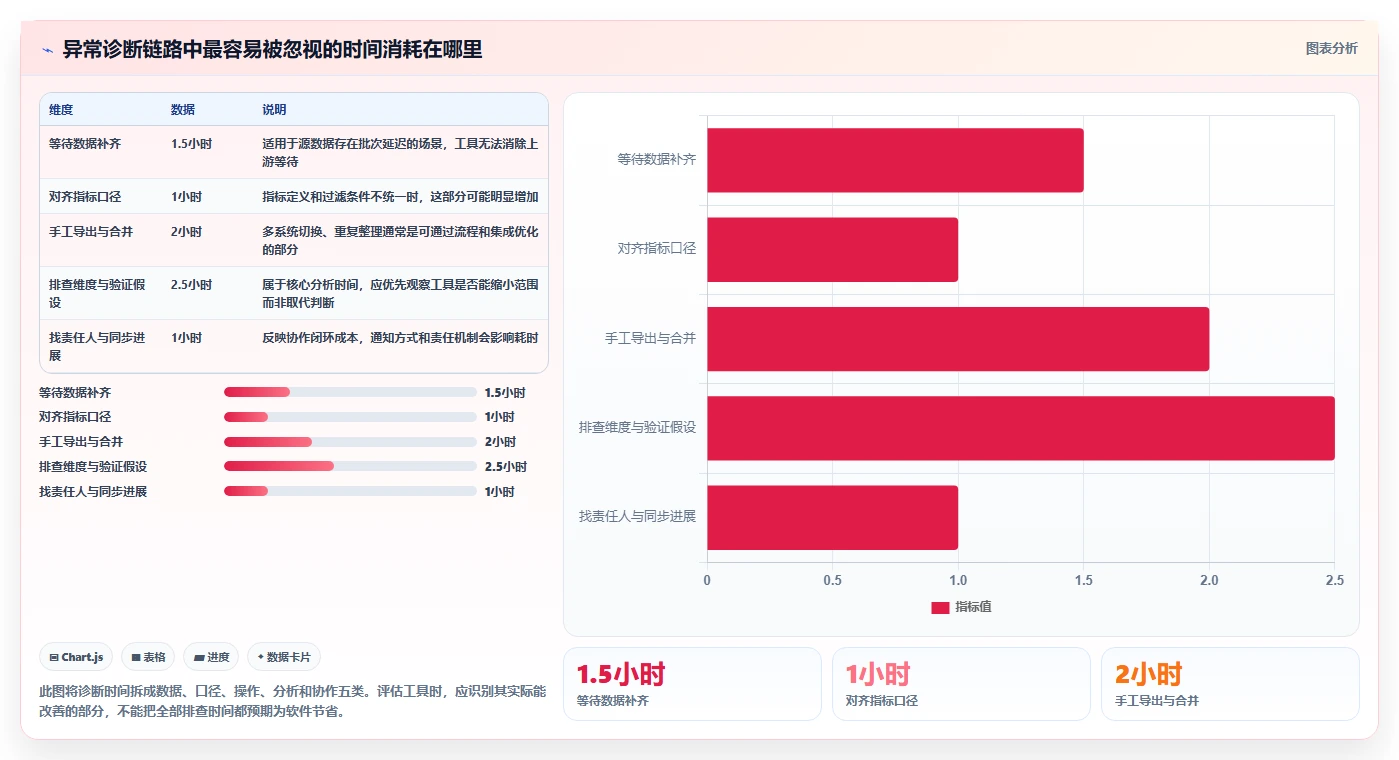The height and width of the screenshot is (760, 1399).
Task: Open the 1小时 对齐指标口径 data card
Action: (x=961, y=684)
